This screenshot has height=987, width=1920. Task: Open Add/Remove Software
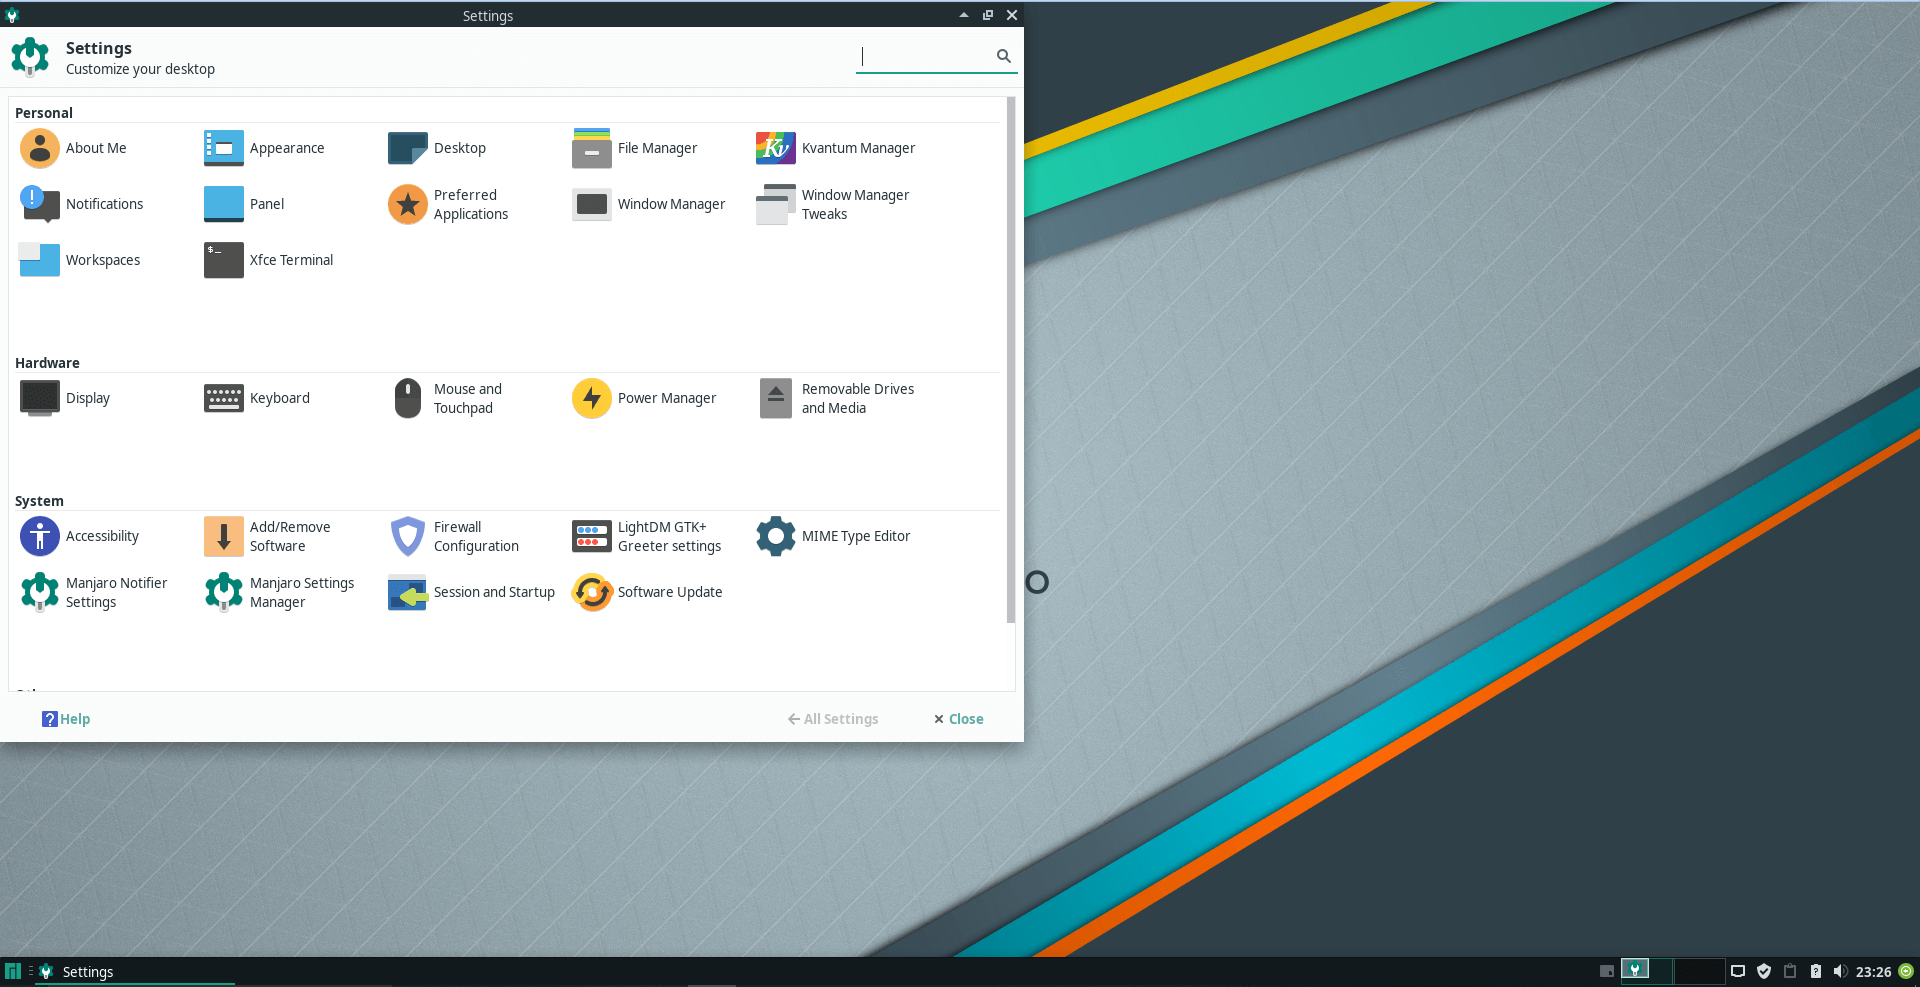coord(267,536)
